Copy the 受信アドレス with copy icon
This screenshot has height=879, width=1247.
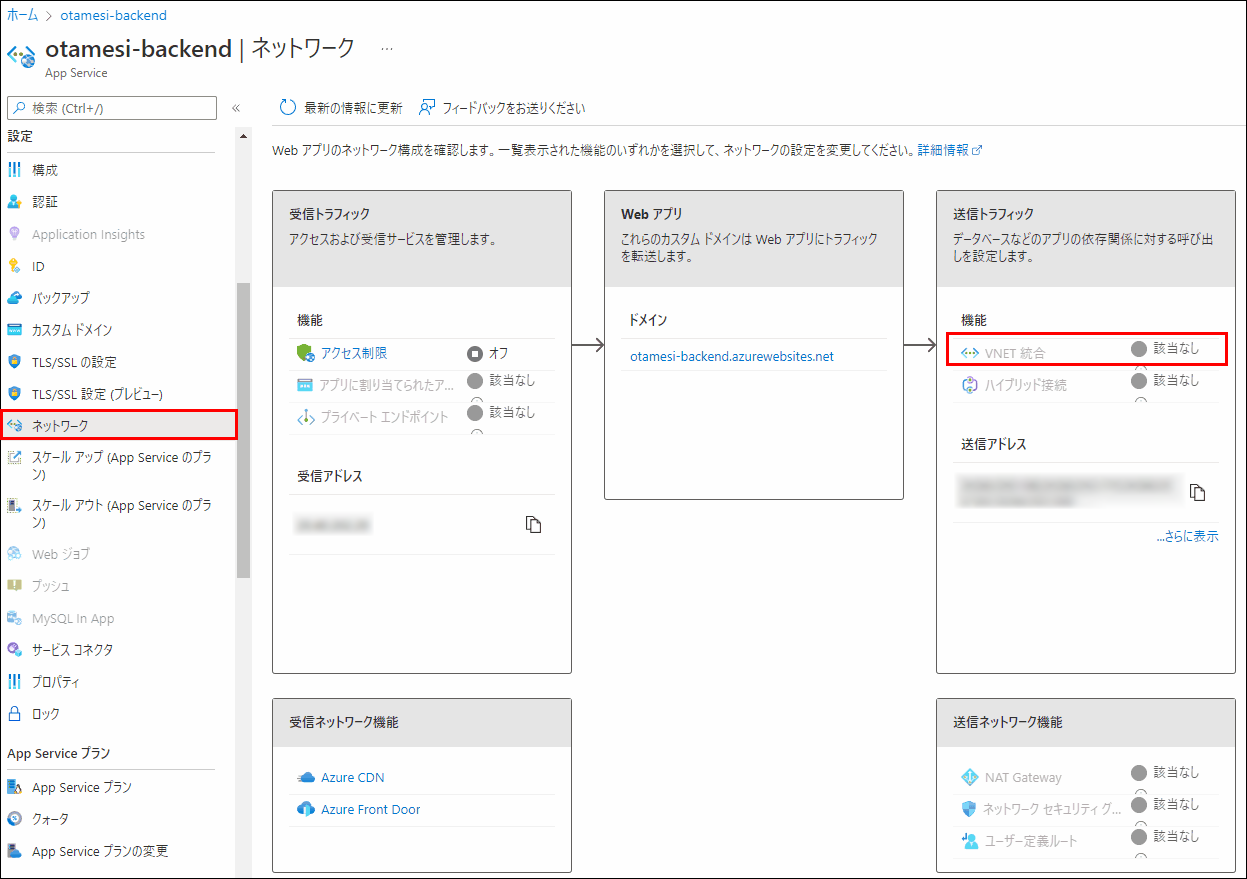[534, 525]
